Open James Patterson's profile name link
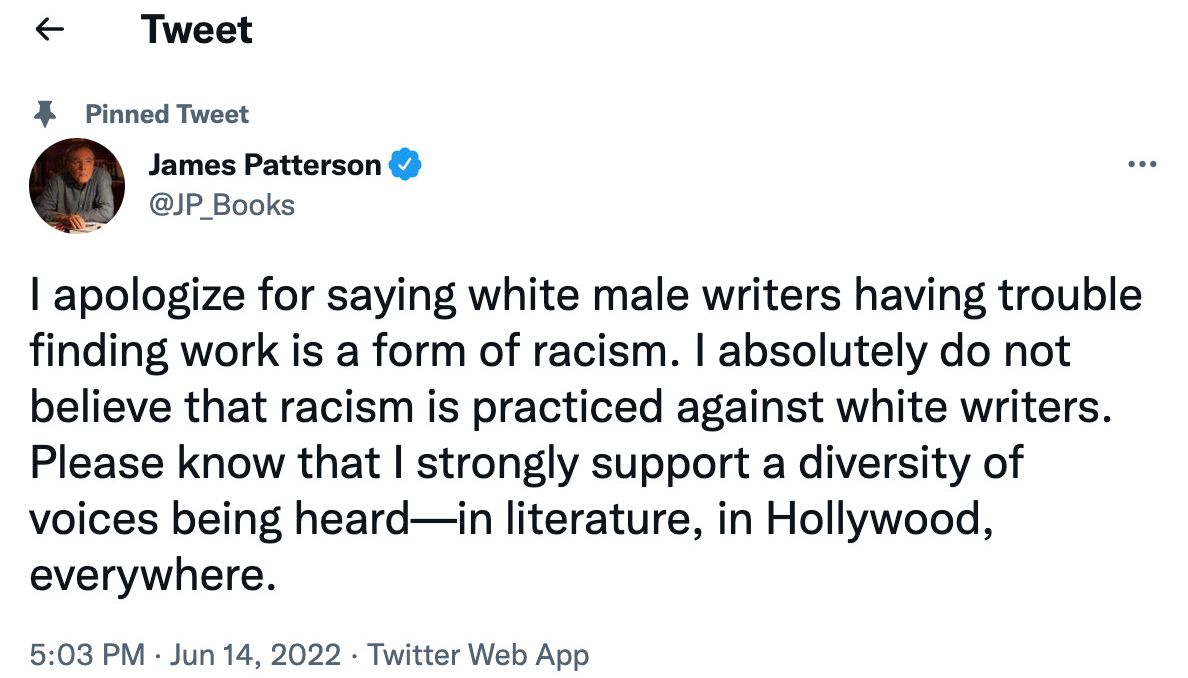Screen dimensions: 1188x678 point(264,164)
